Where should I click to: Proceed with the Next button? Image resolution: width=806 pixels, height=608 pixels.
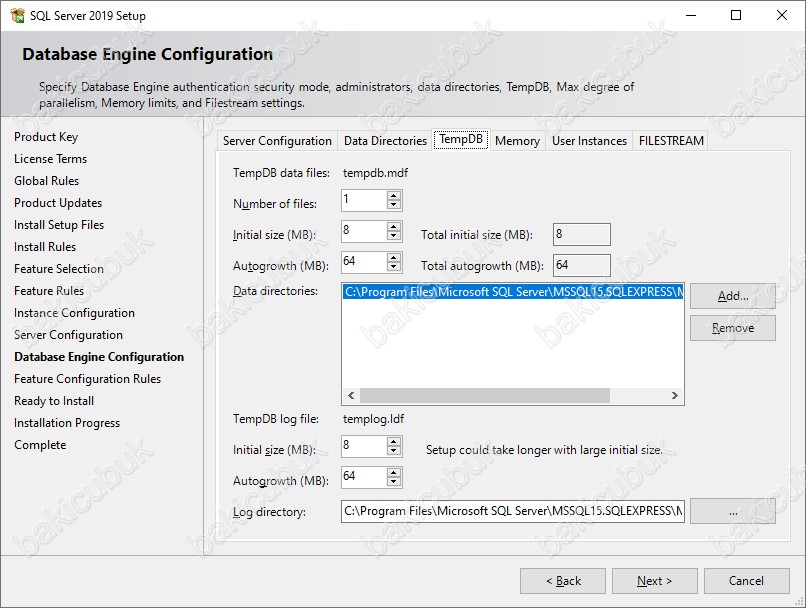coord(654,581)
